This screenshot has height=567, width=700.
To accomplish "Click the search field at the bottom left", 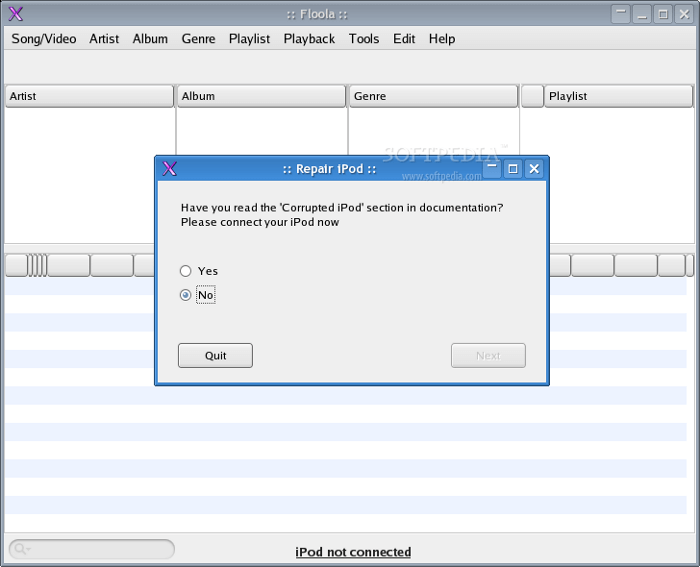I will 92,549.
